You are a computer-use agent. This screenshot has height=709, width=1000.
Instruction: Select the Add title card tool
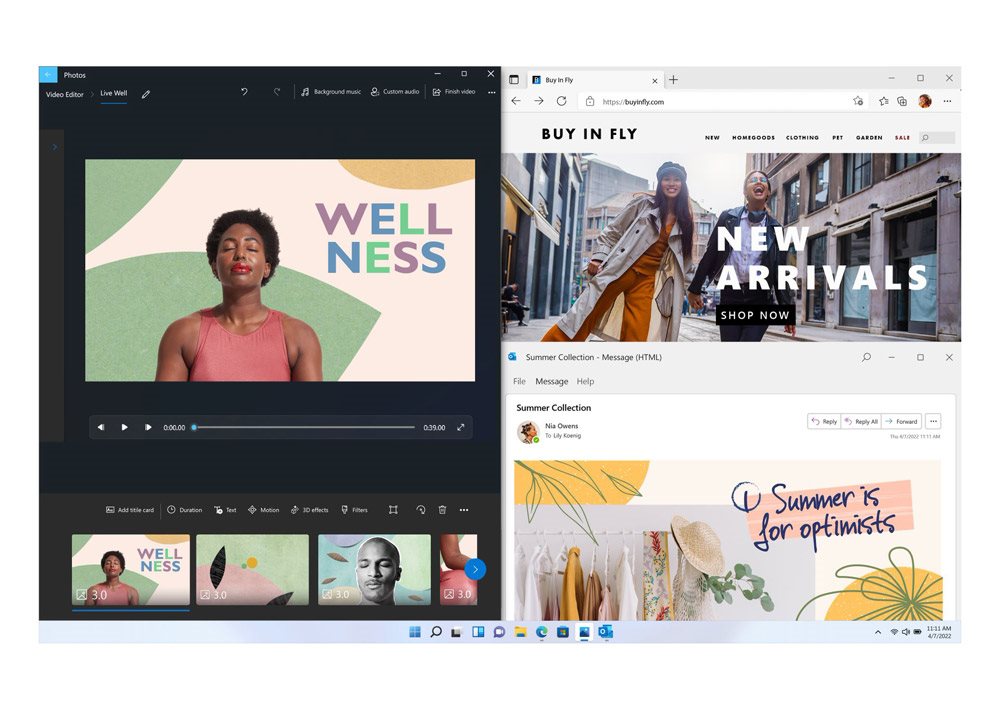point(130,510)
